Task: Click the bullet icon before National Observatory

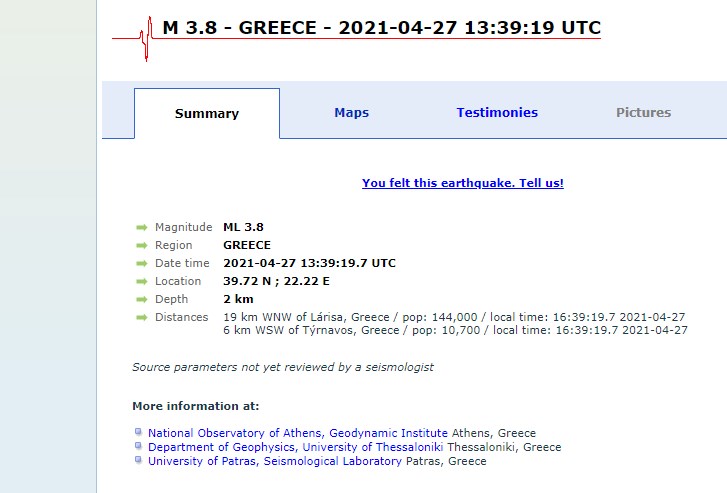Action: [138, 433]
